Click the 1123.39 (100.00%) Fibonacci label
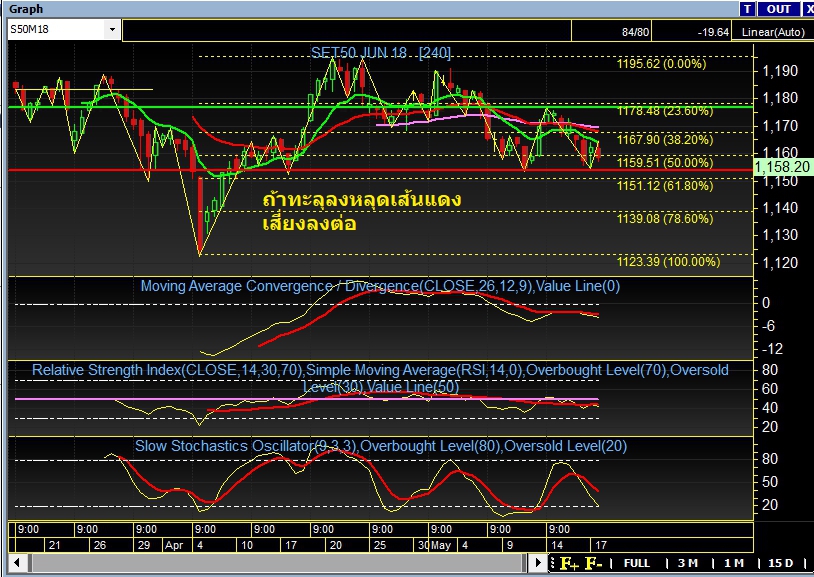Screen dimensions: 814x577 tap(669, 261)
